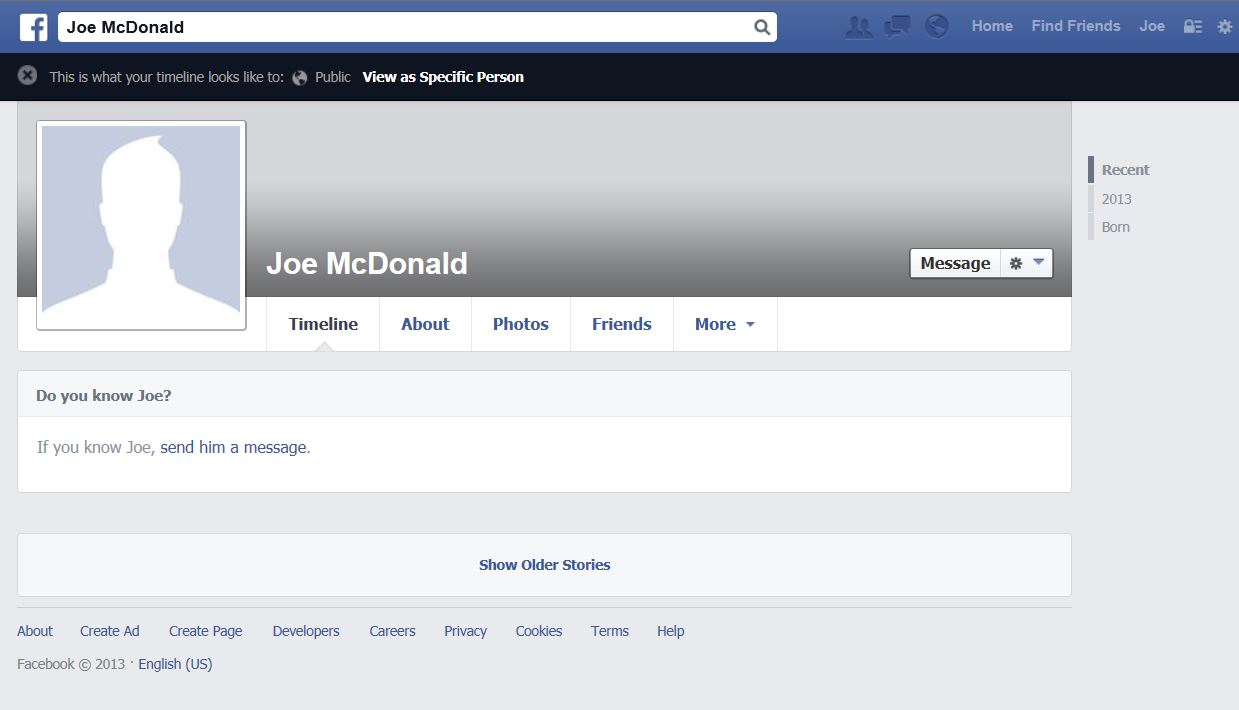The width and height of the screenshot is (1239, 710).
Task: Open the Careers footer link
Action: point(392,631)
